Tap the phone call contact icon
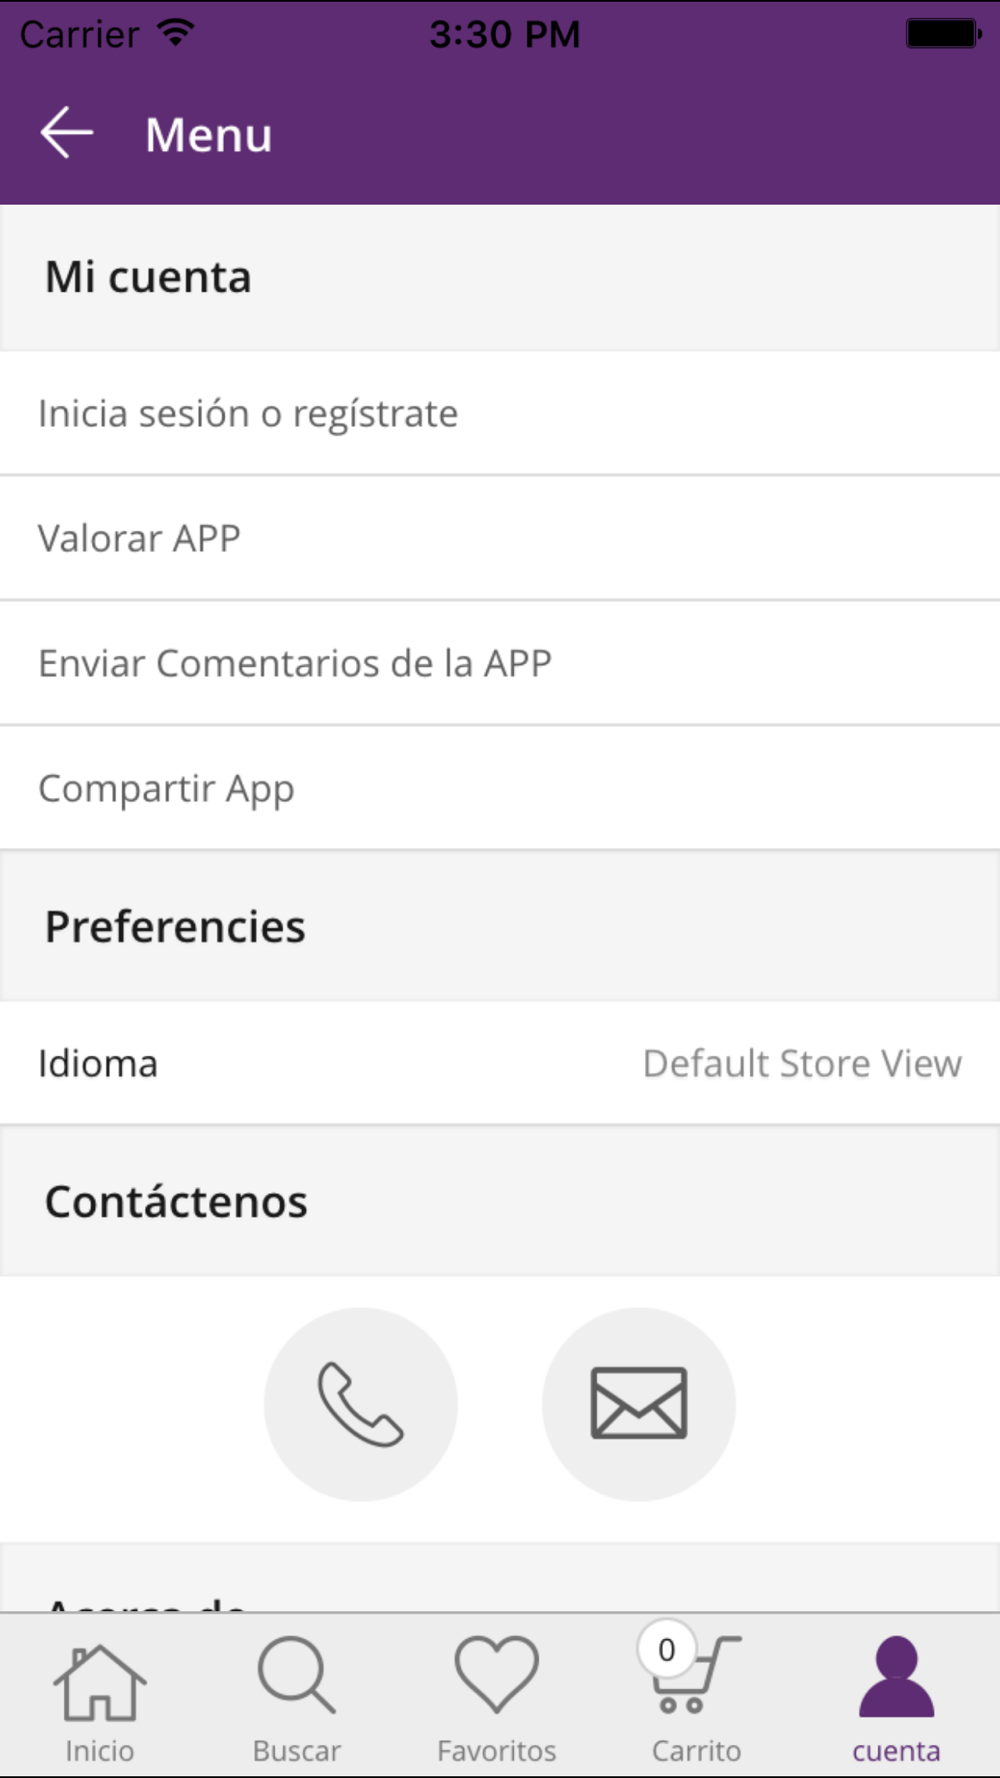 tap(361, 1404)
